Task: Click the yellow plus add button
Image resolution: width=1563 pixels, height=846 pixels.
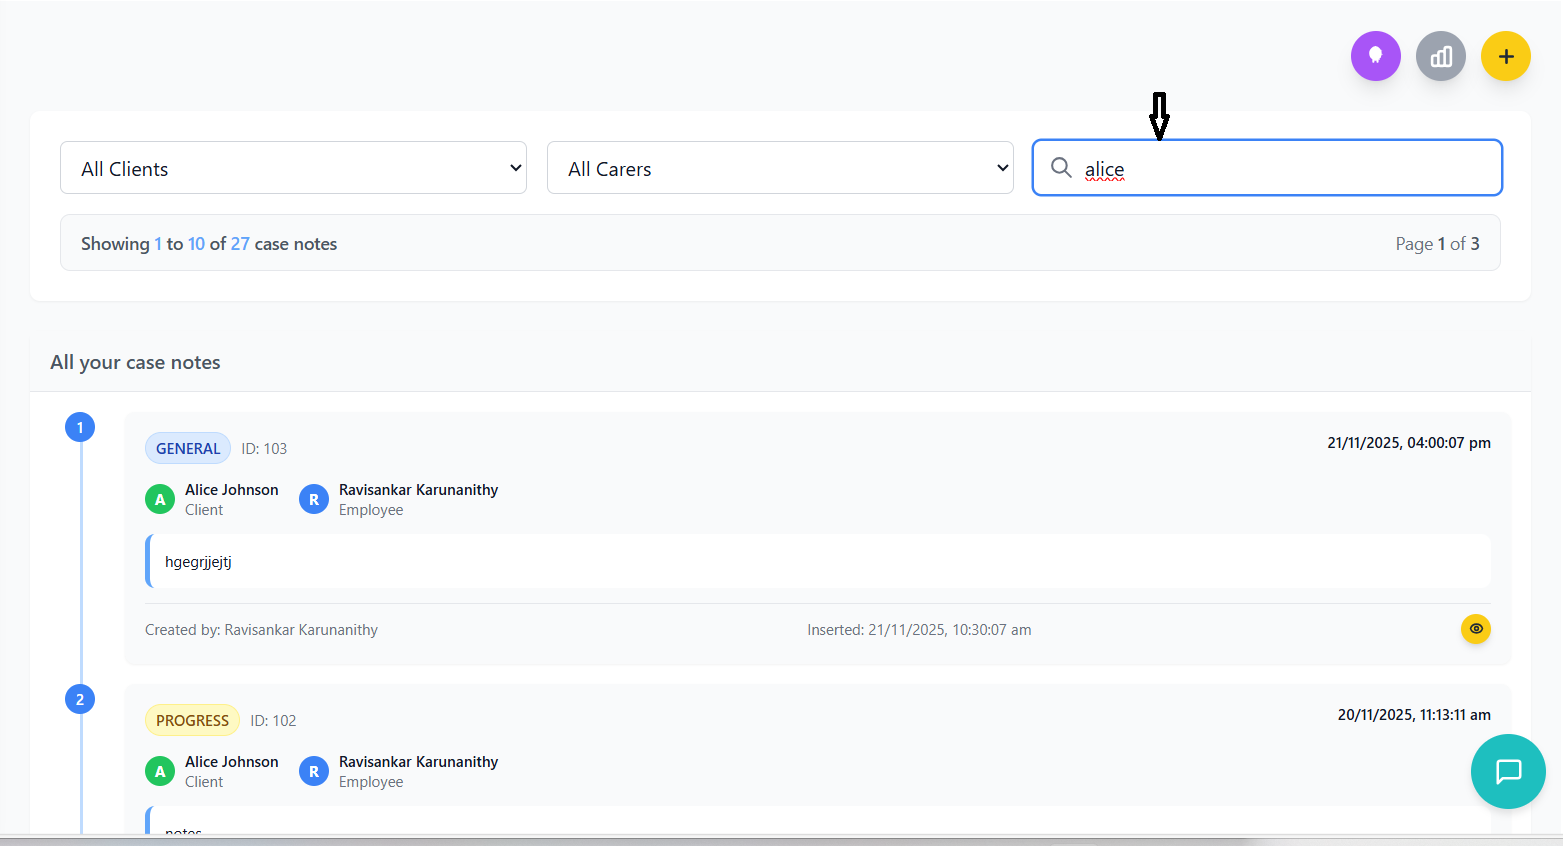Action: pos(1505,56)
